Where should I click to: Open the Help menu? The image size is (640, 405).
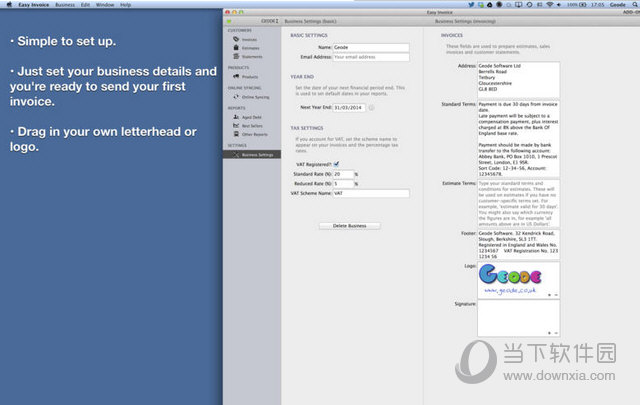point(125,5)
